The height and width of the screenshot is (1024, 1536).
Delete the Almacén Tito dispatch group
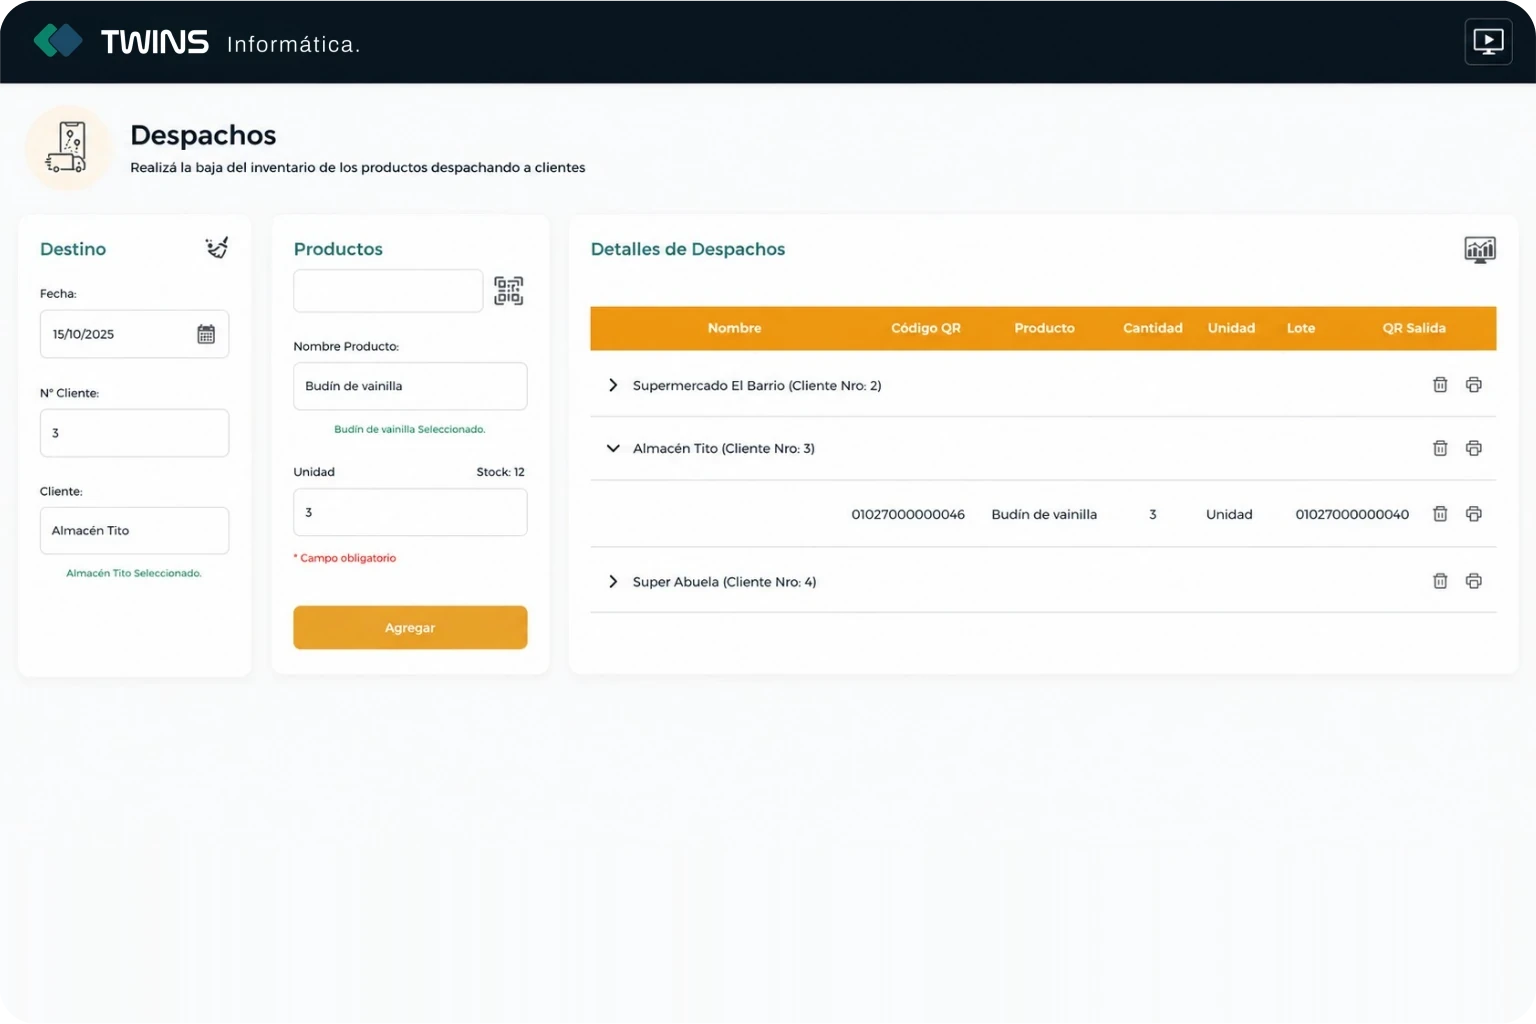[1440, 448]
